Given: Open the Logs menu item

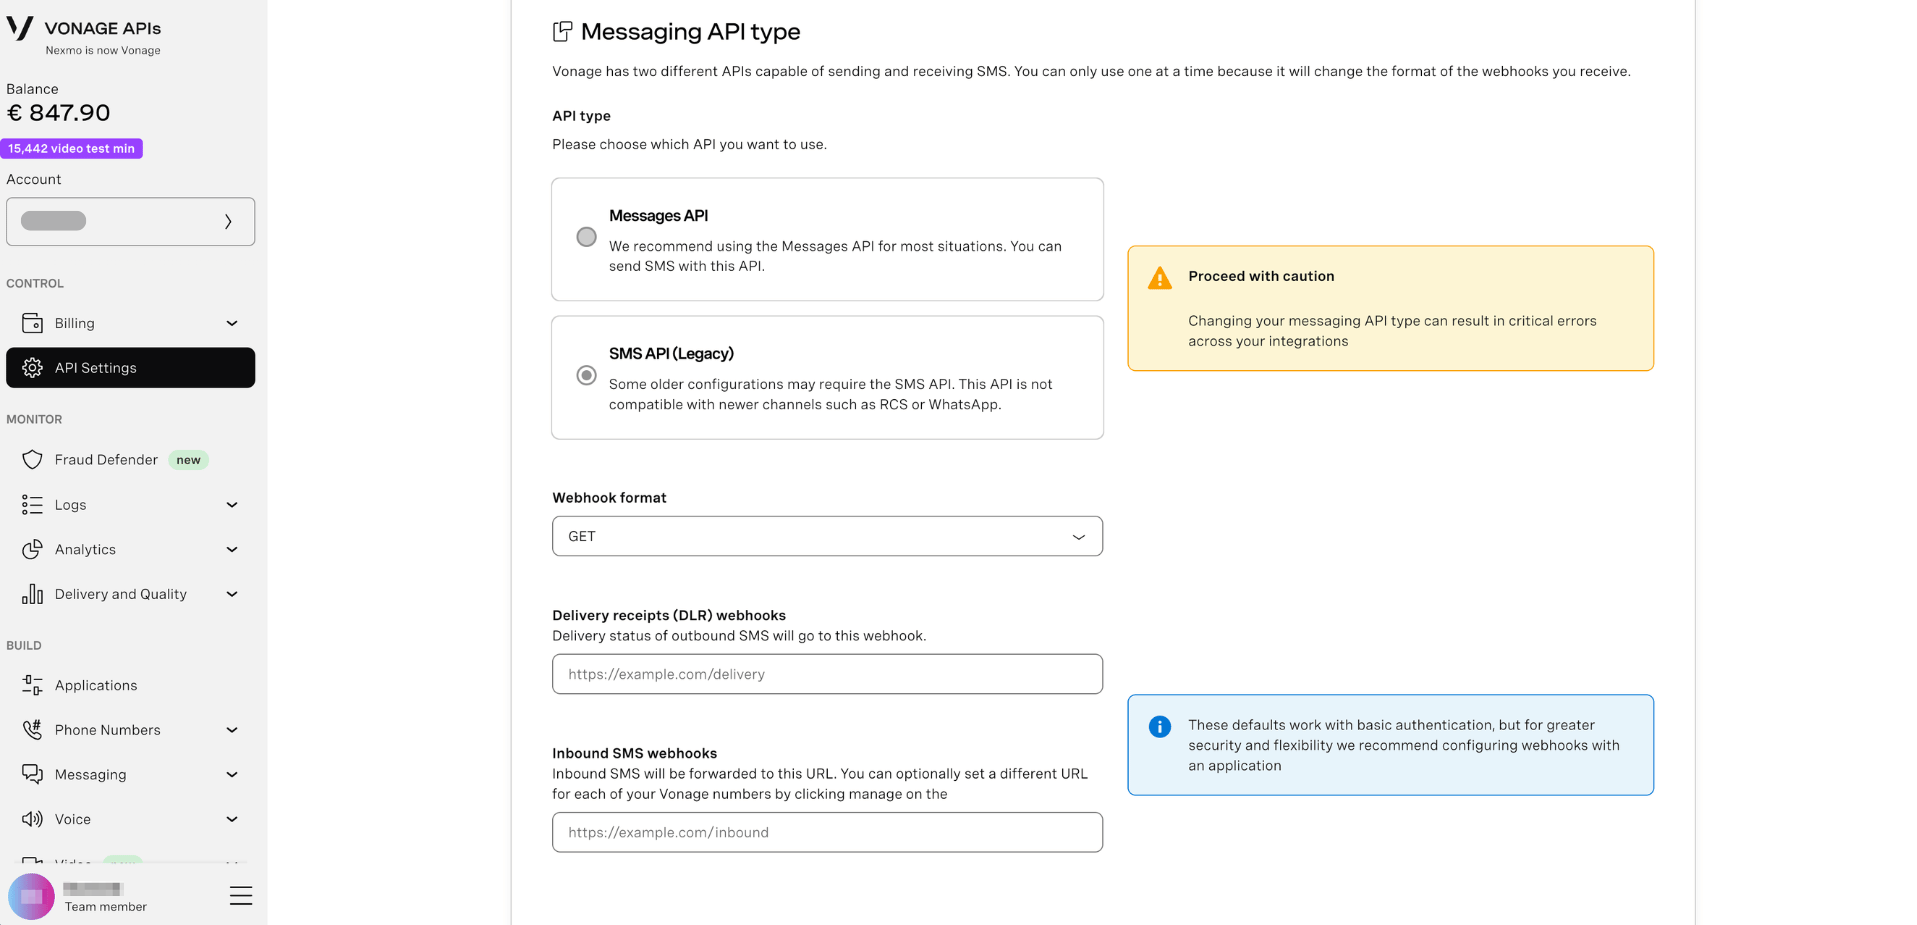Looking at the screenshot, I should pyautogui.click(x=130, y=505).
